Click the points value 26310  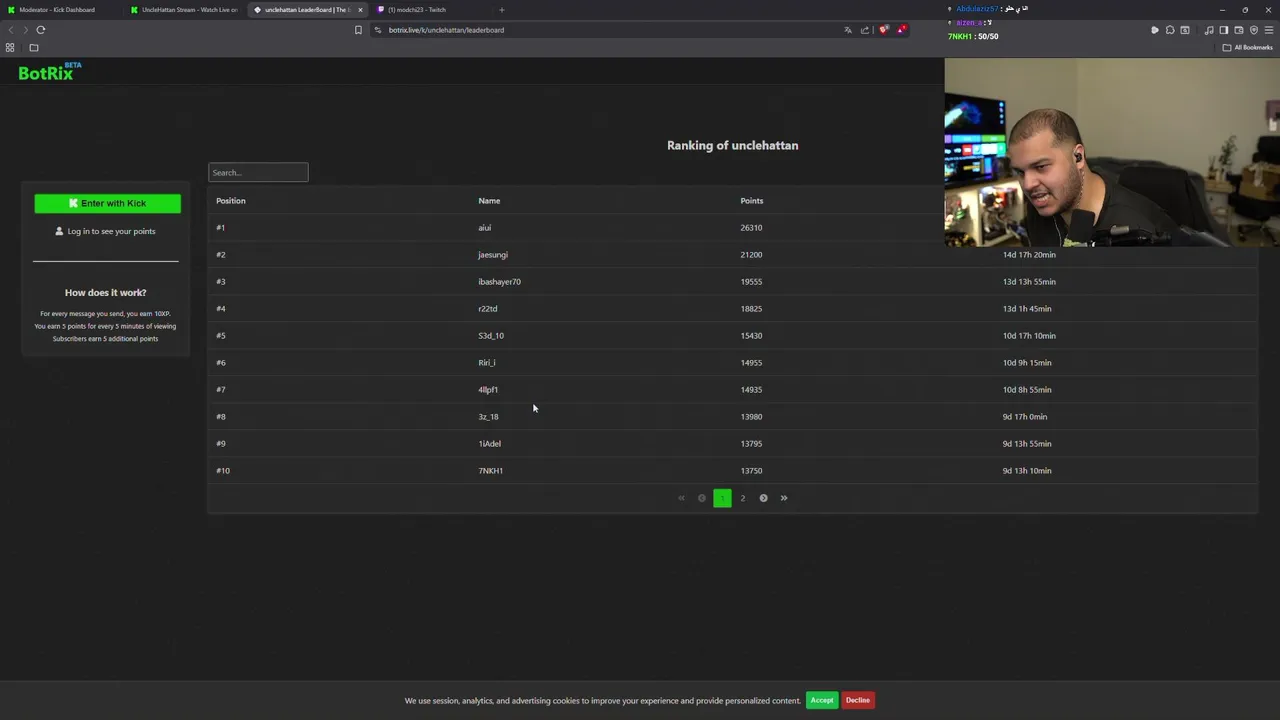pyautogui.click(x=751, y=227)
